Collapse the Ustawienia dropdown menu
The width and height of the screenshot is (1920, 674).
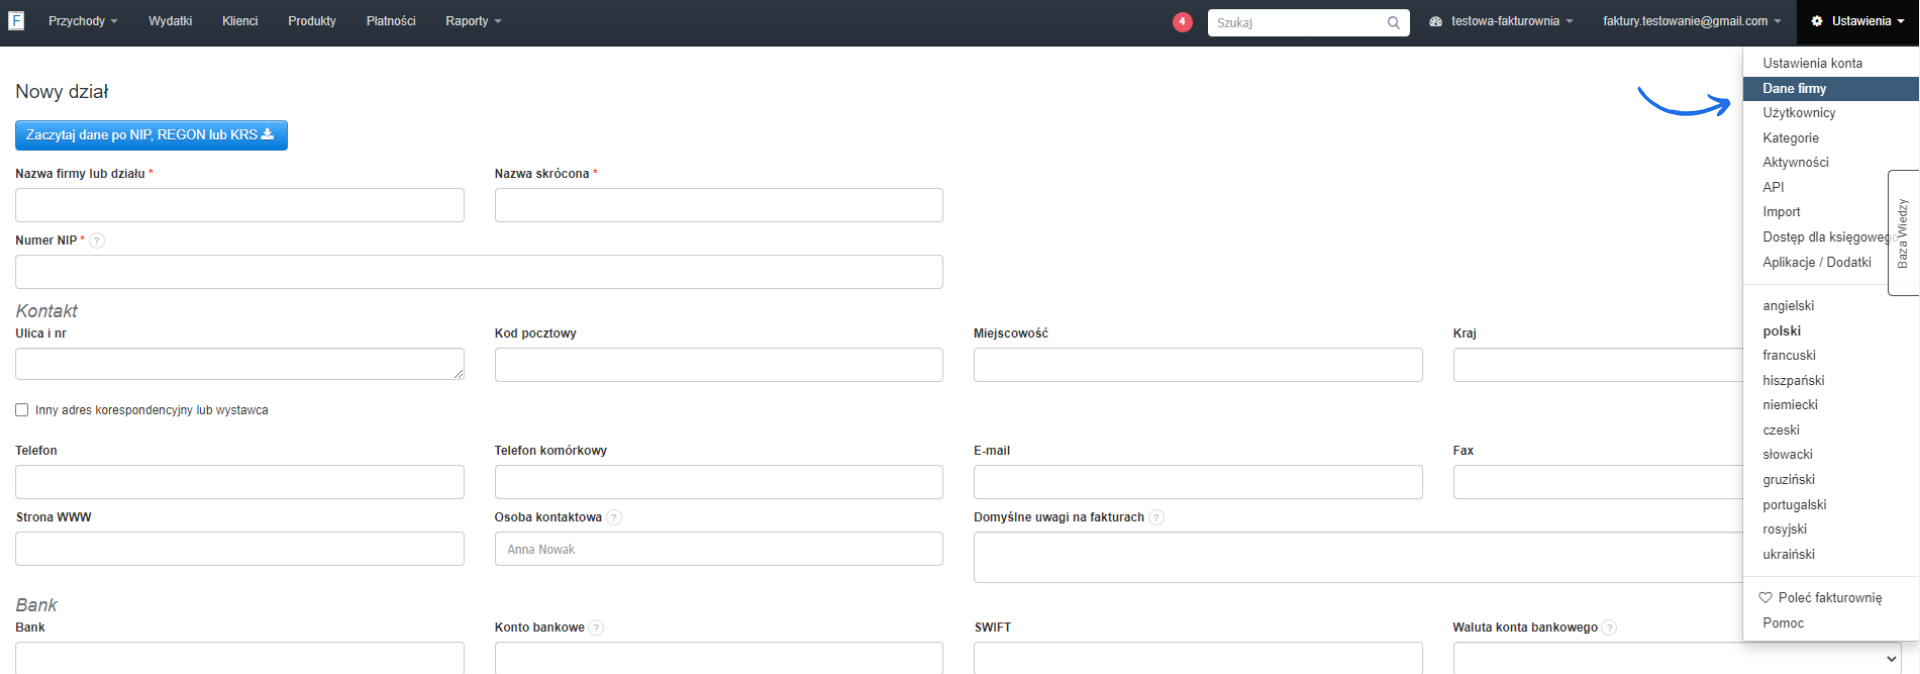[x=1858, y=21]
